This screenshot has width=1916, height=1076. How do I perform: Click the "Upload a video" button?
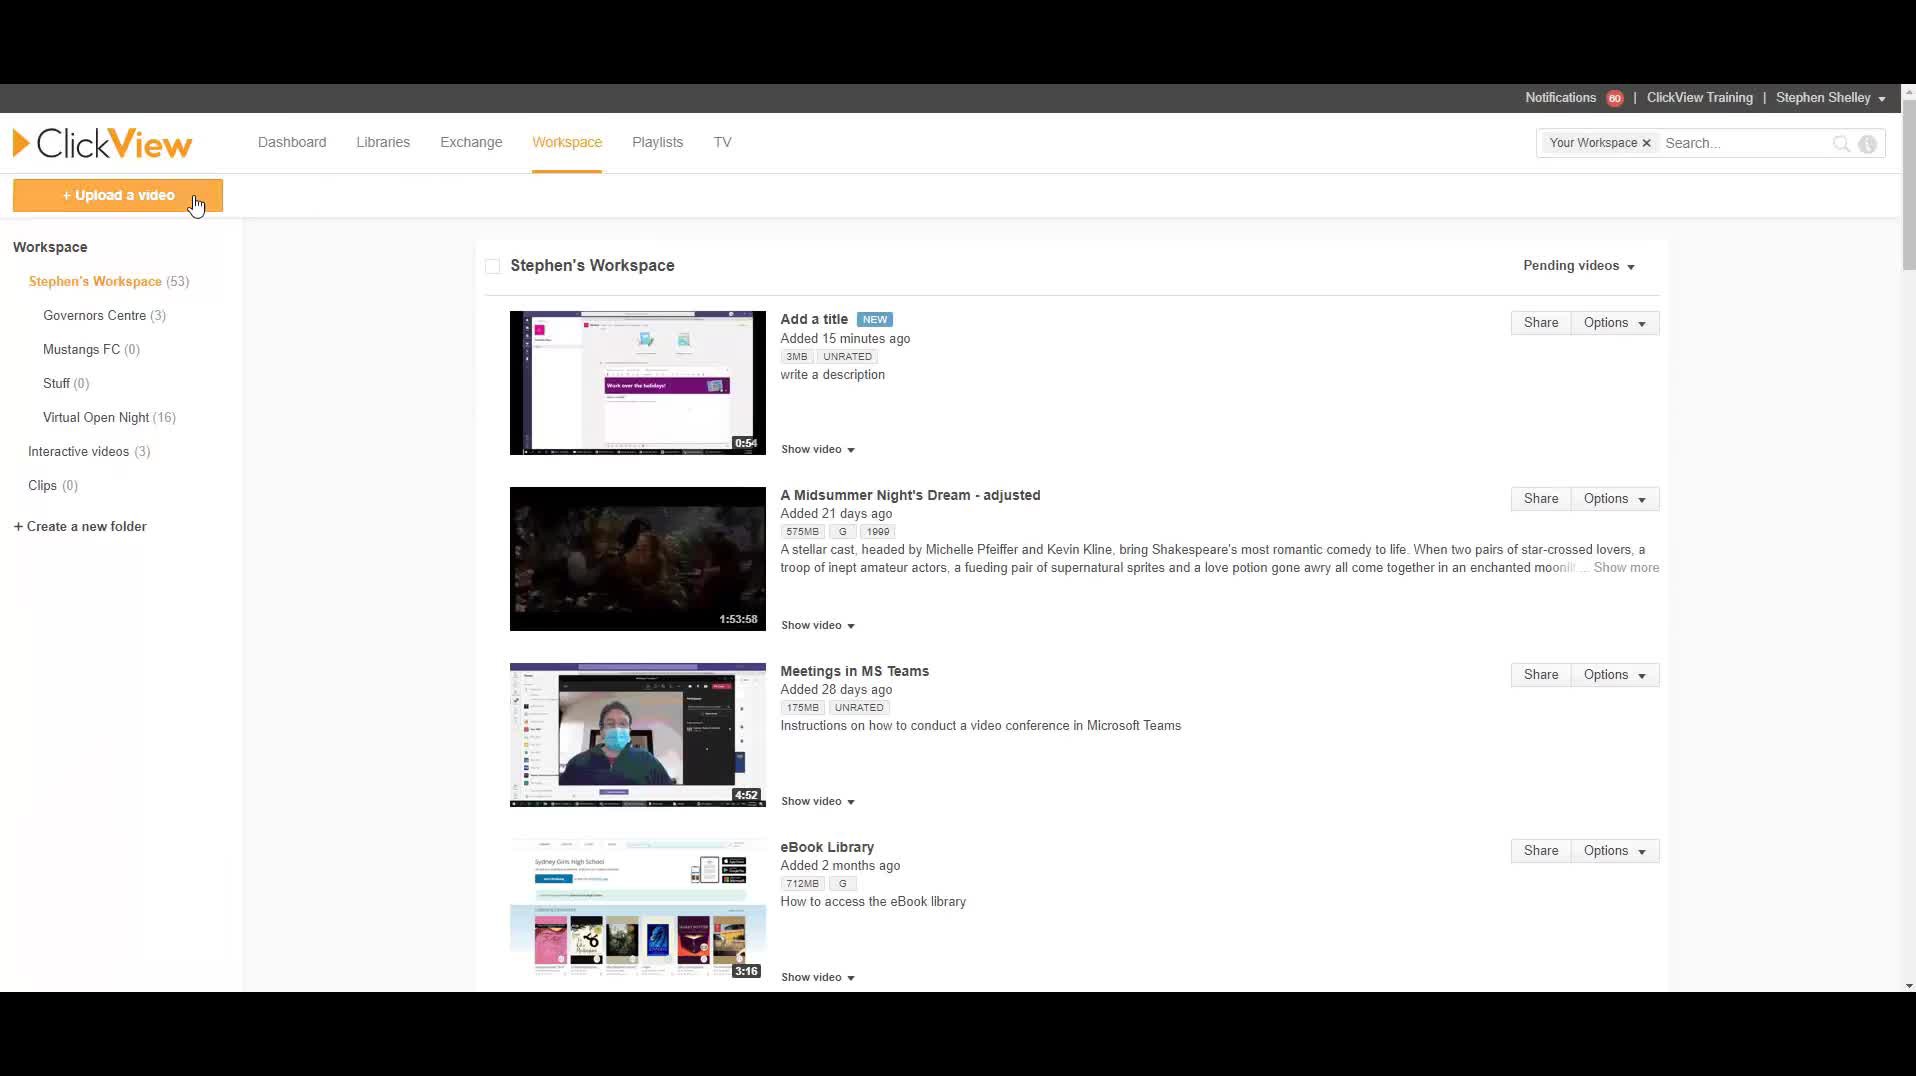tap(117, 195)
